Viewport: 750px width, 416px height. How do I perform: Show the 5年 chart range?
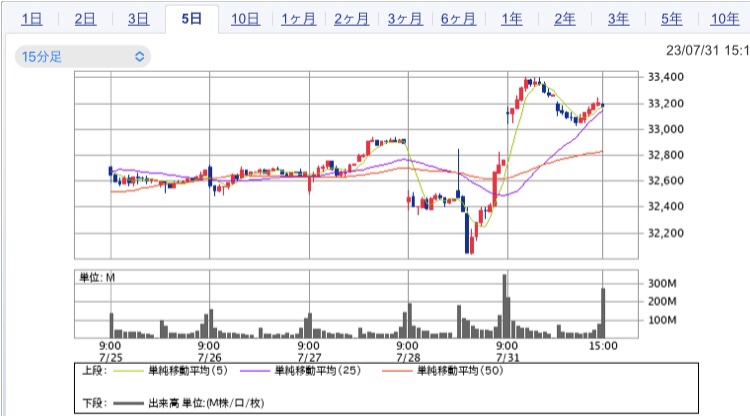click(672, 19)
